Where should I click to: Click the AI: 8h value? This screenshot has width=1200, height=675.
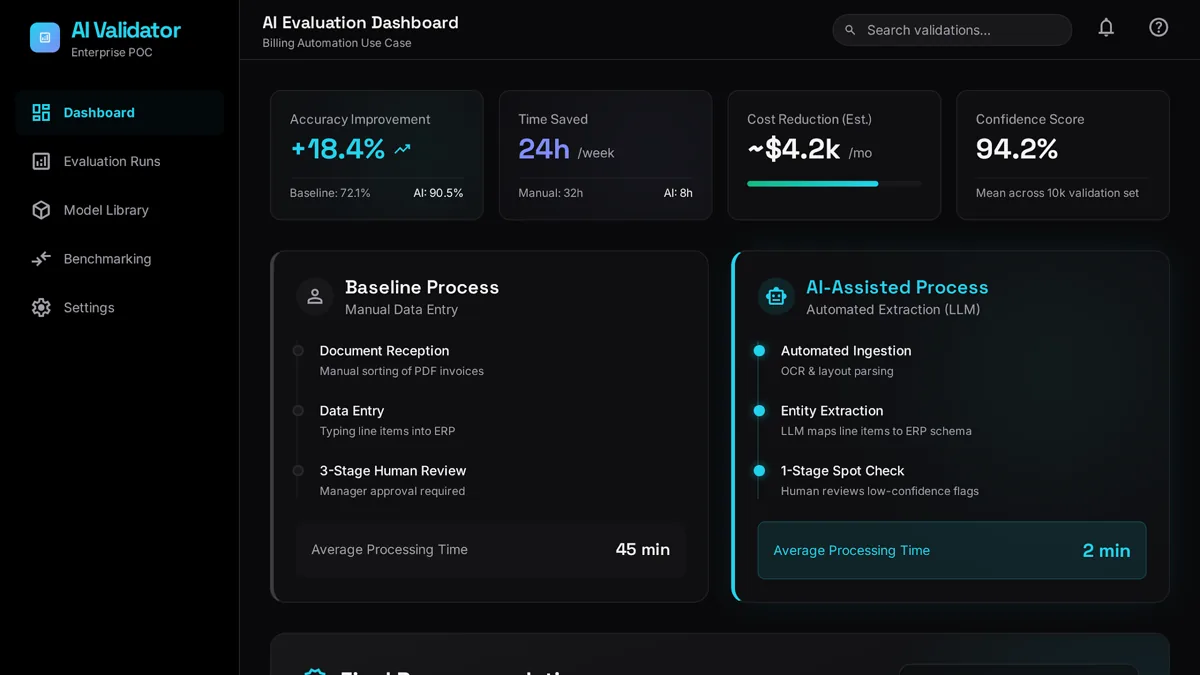click(678, 193)
